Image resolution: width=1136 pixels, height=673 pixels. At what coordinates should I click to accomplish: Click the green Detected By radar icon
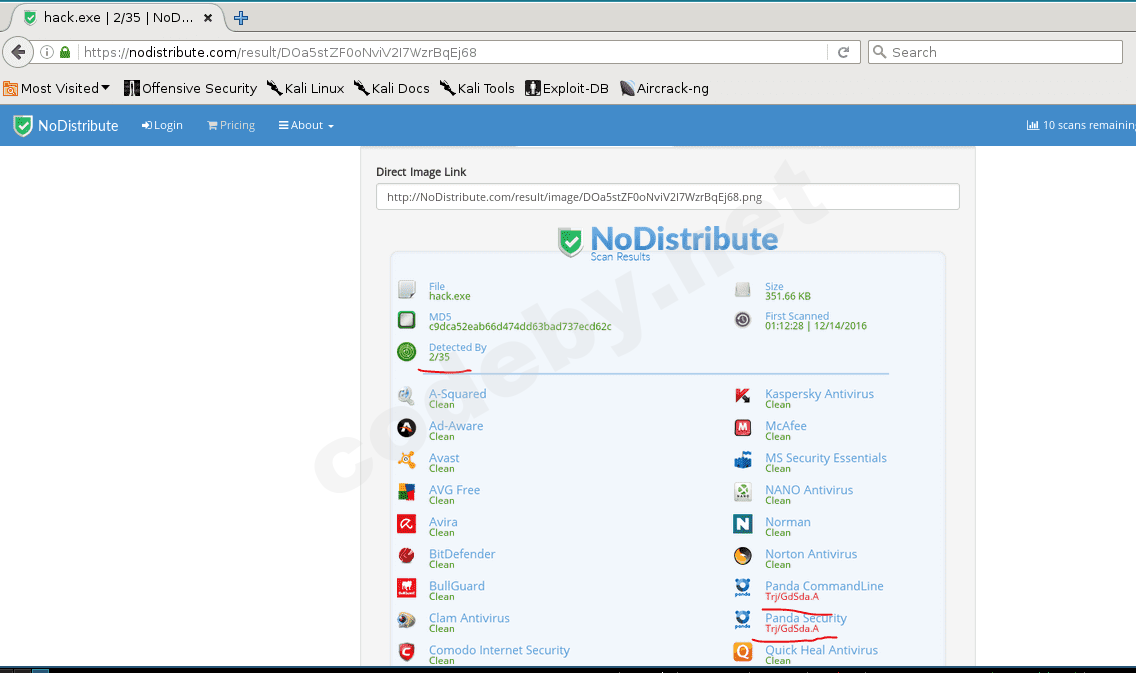pyautogui.click(x=406, y=351)
